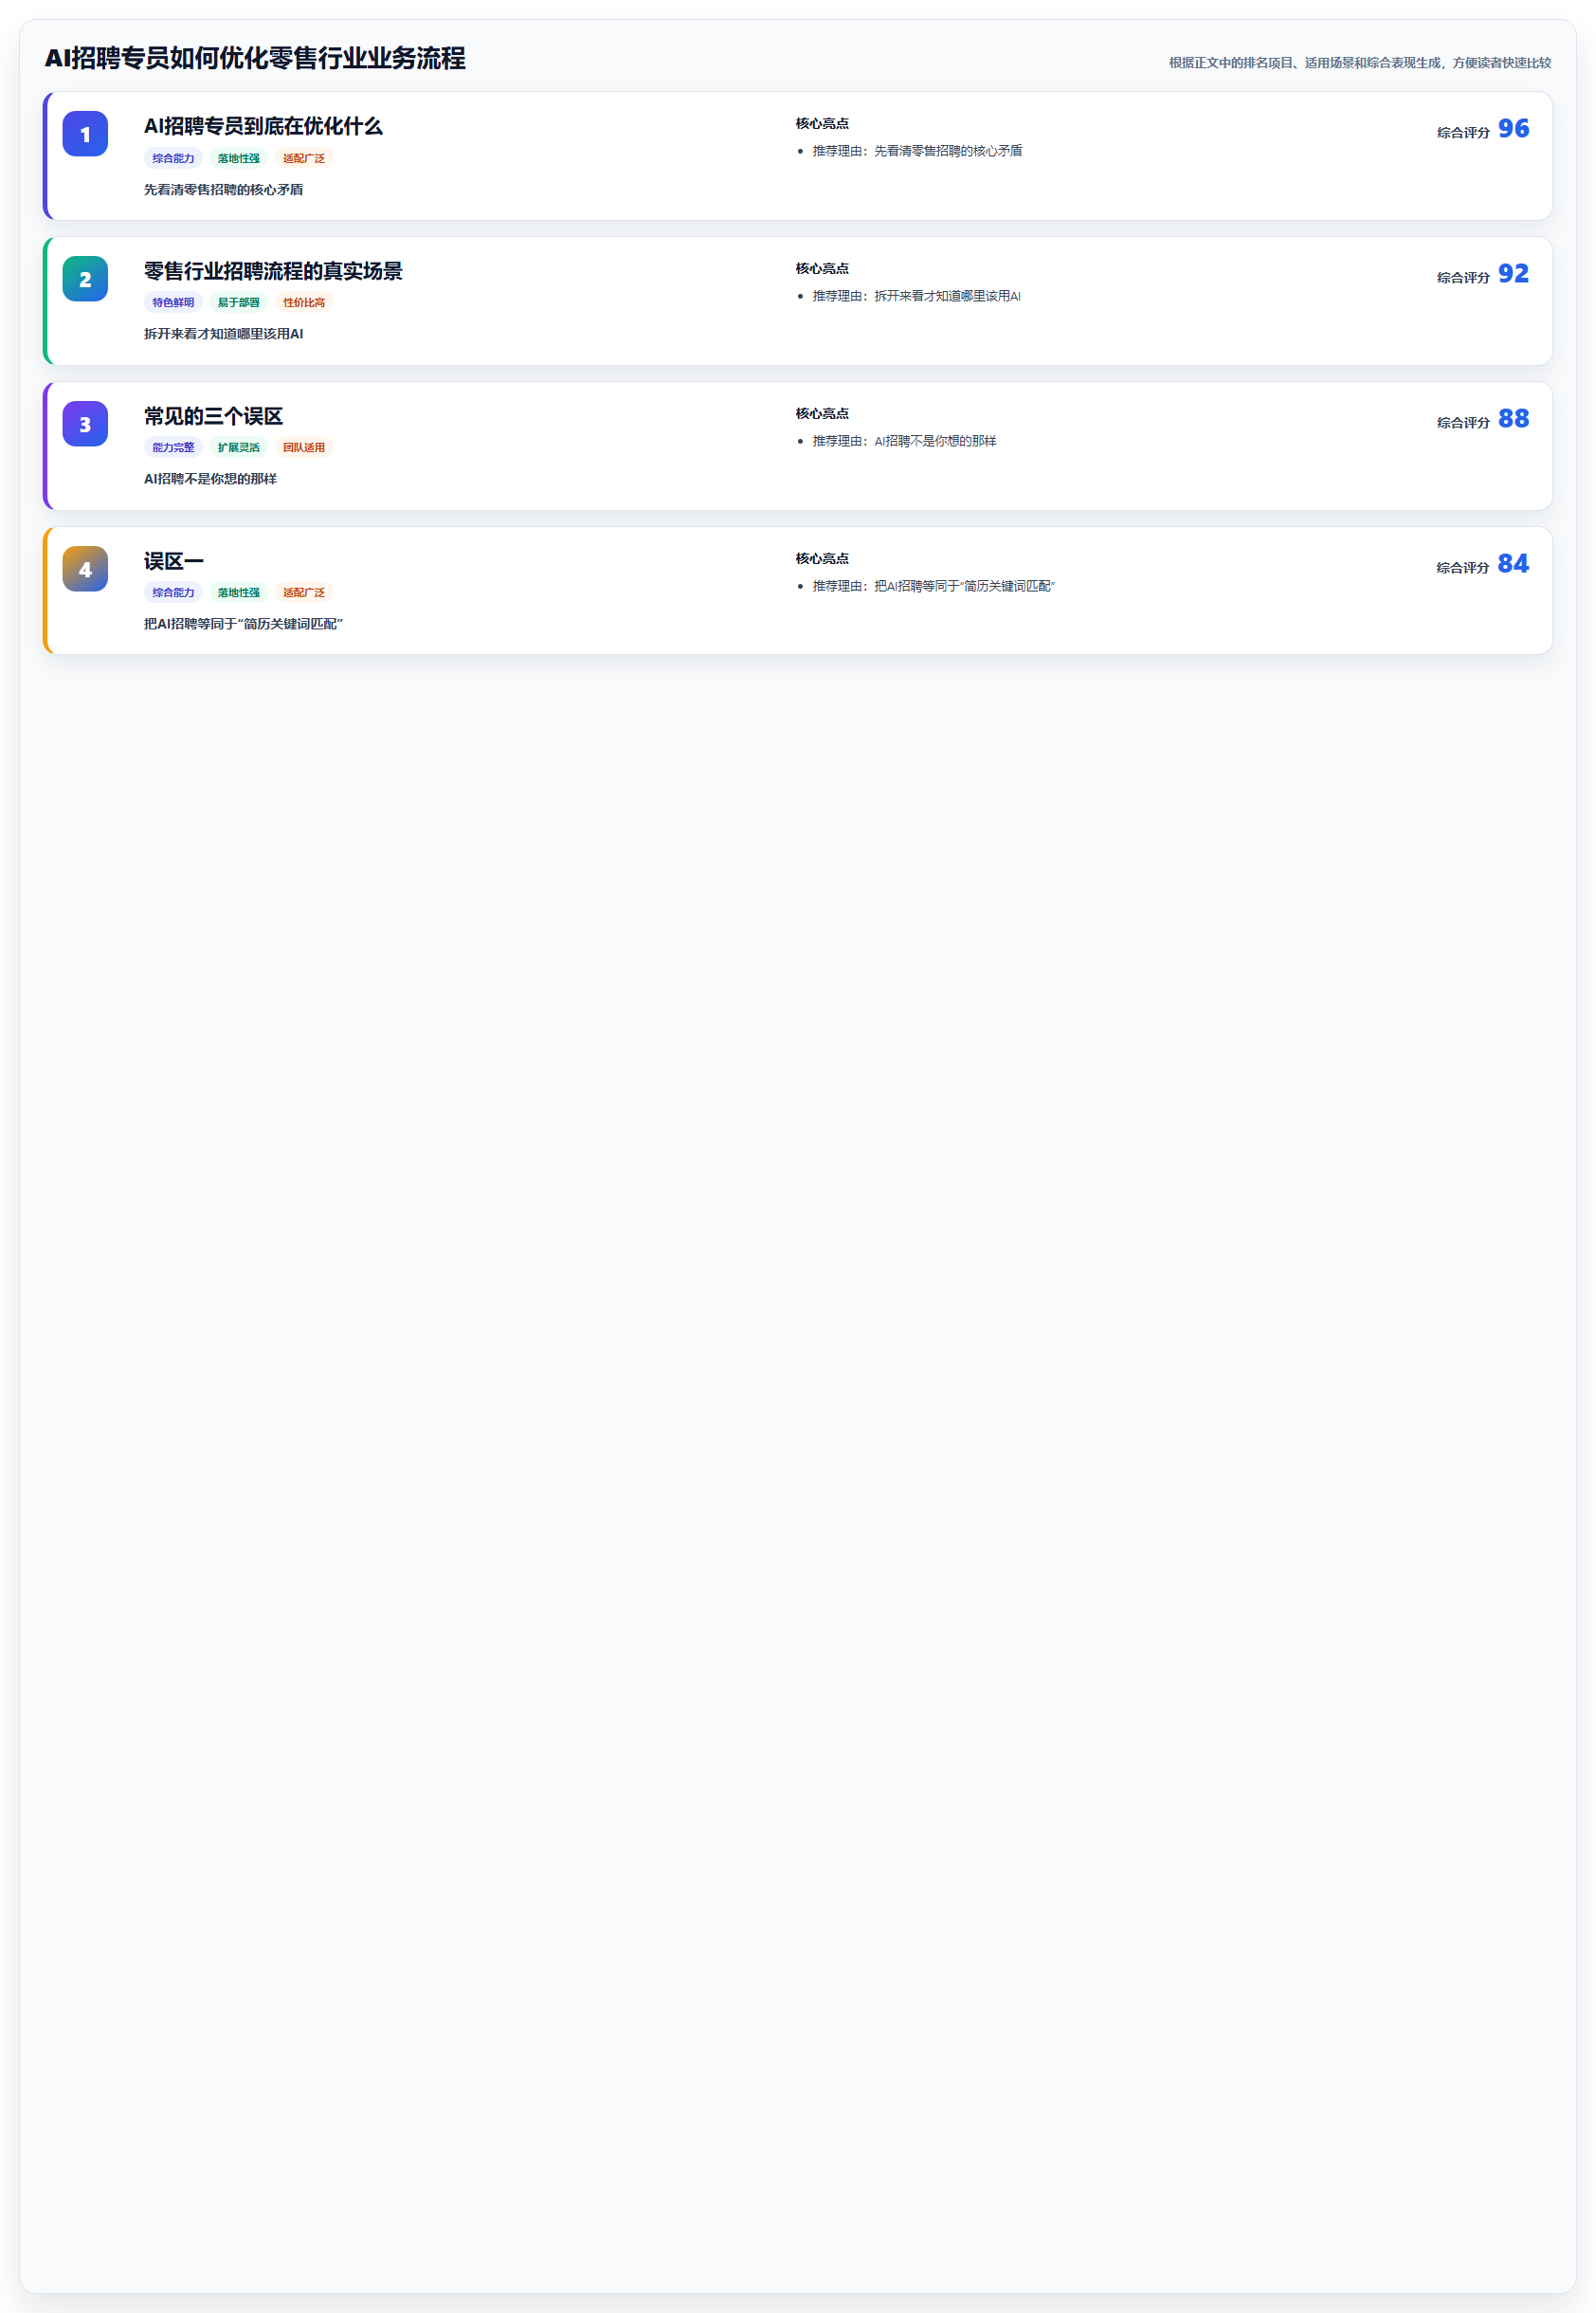Select the 性价比高 tag
This screenshot has height=2313, width=1596.
tap(304, 302)
